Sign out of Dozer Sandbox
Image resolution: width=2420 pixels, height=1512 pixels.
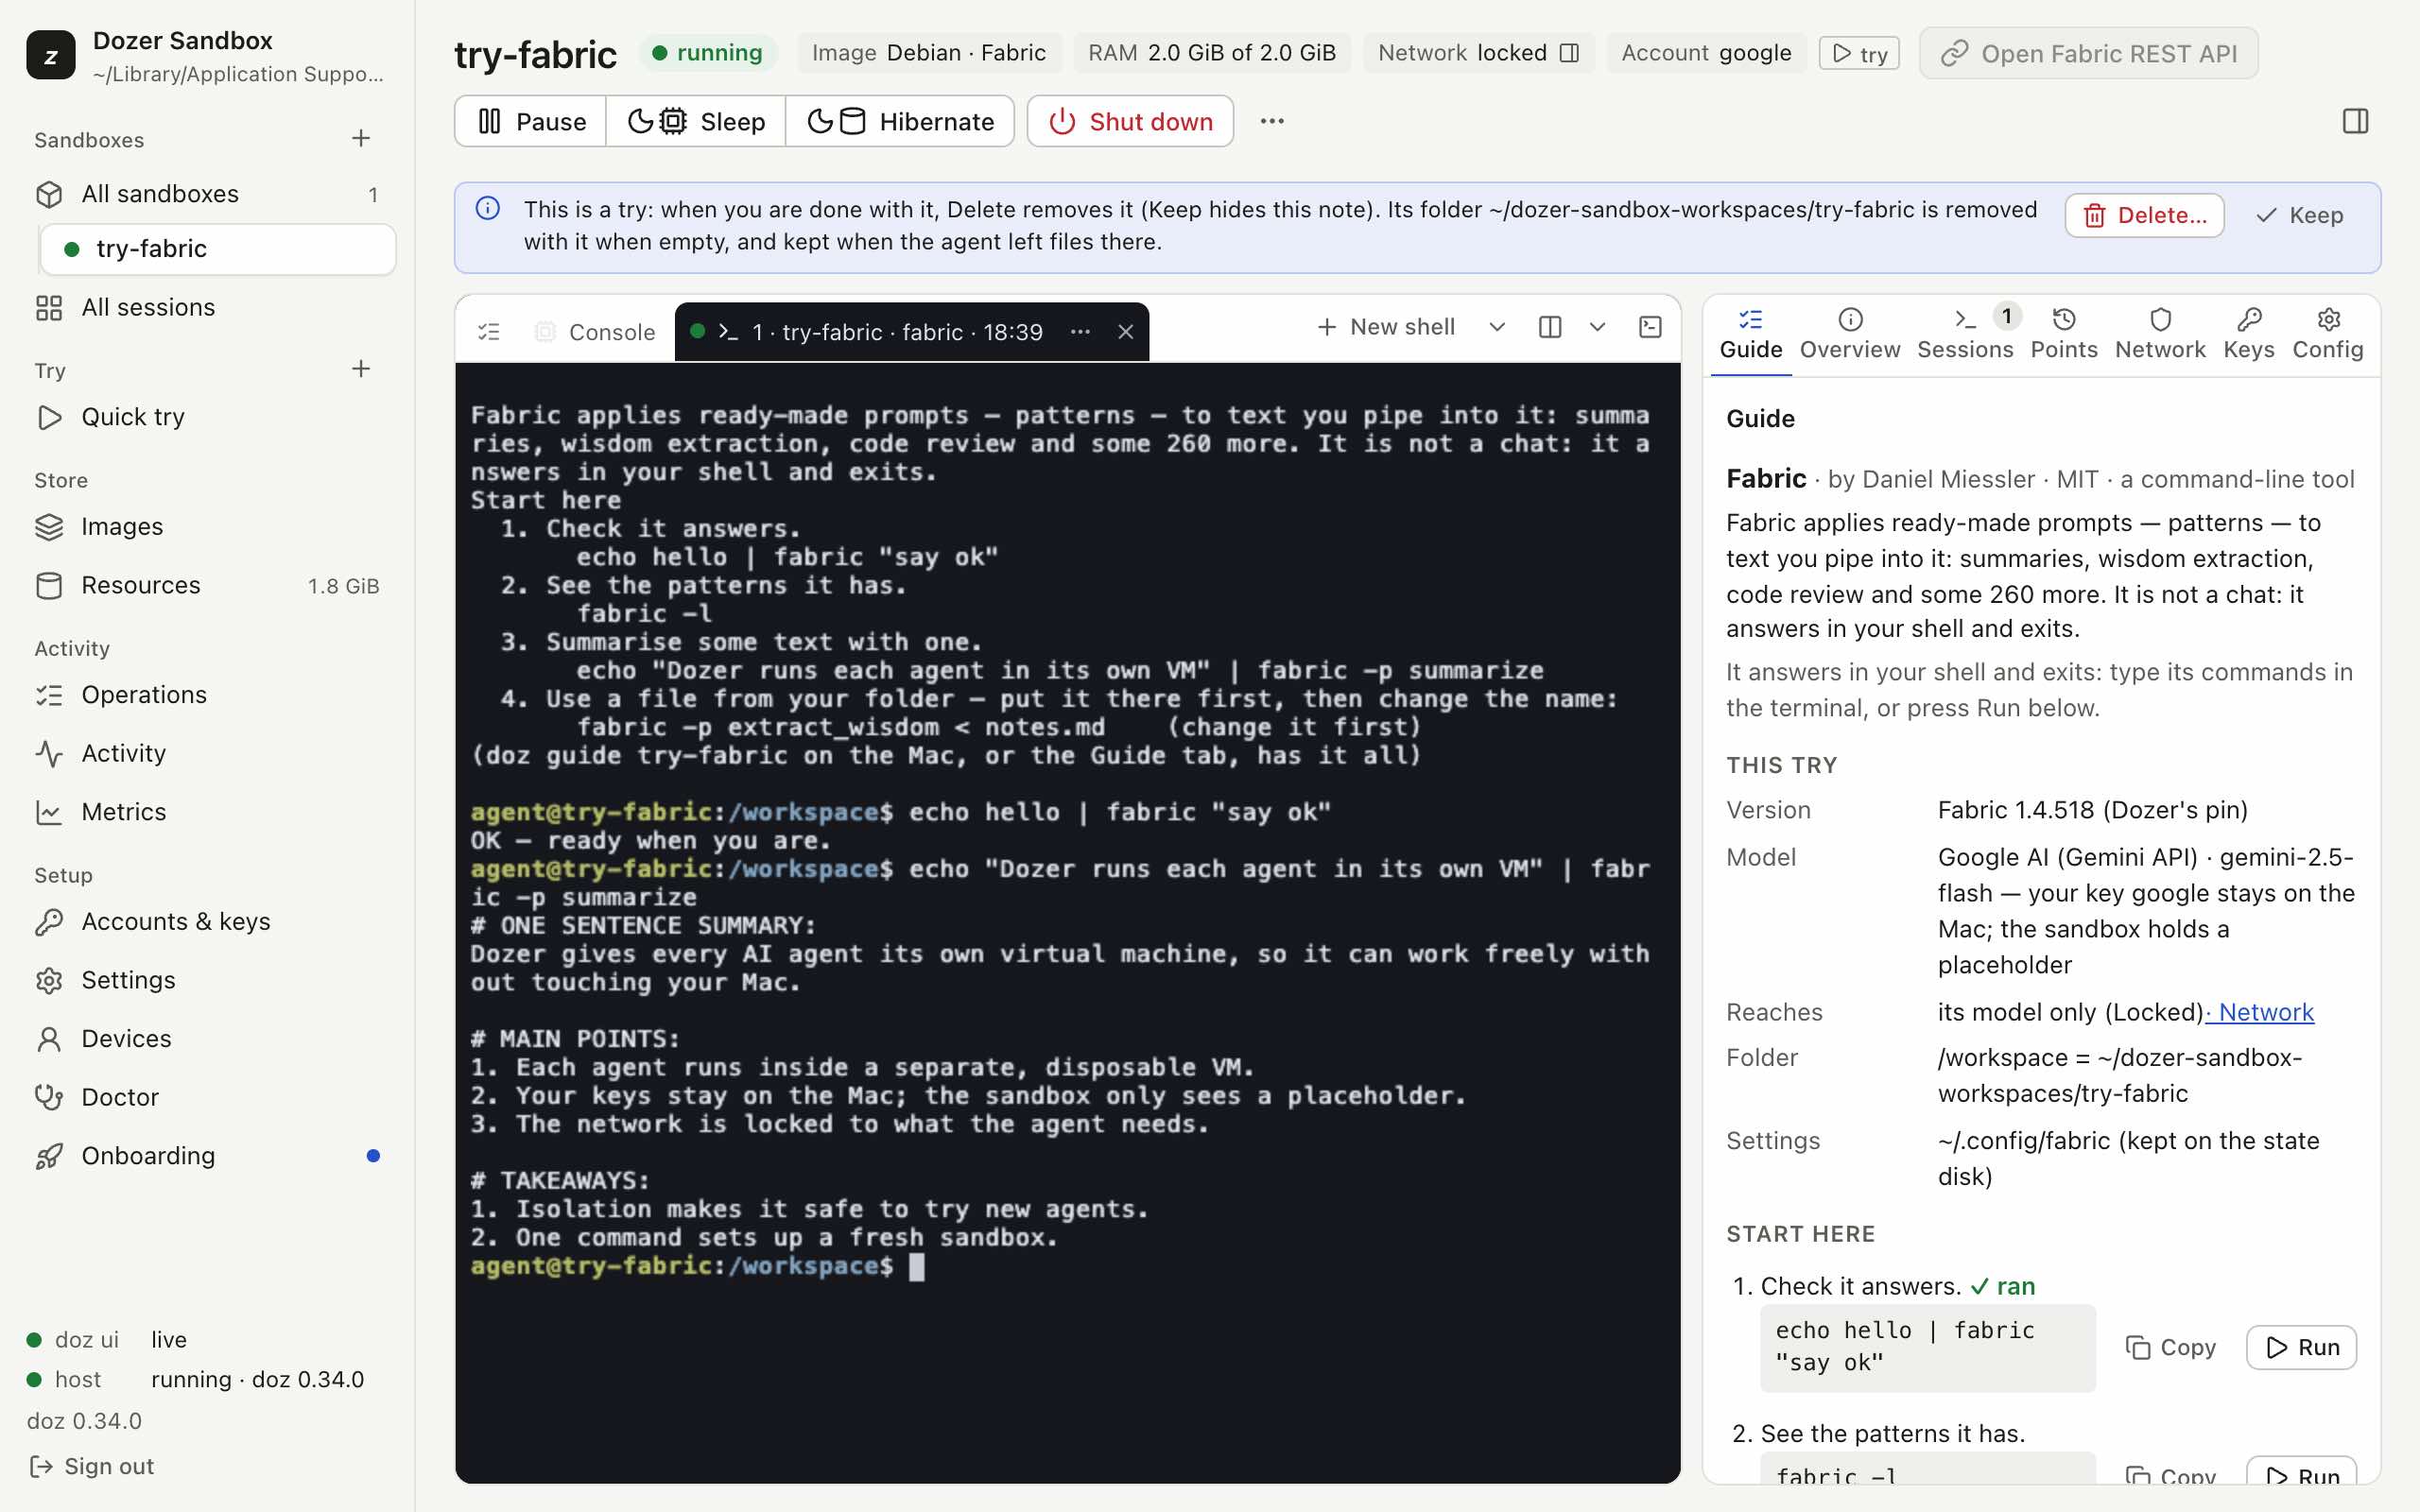tap(92, 1466)
